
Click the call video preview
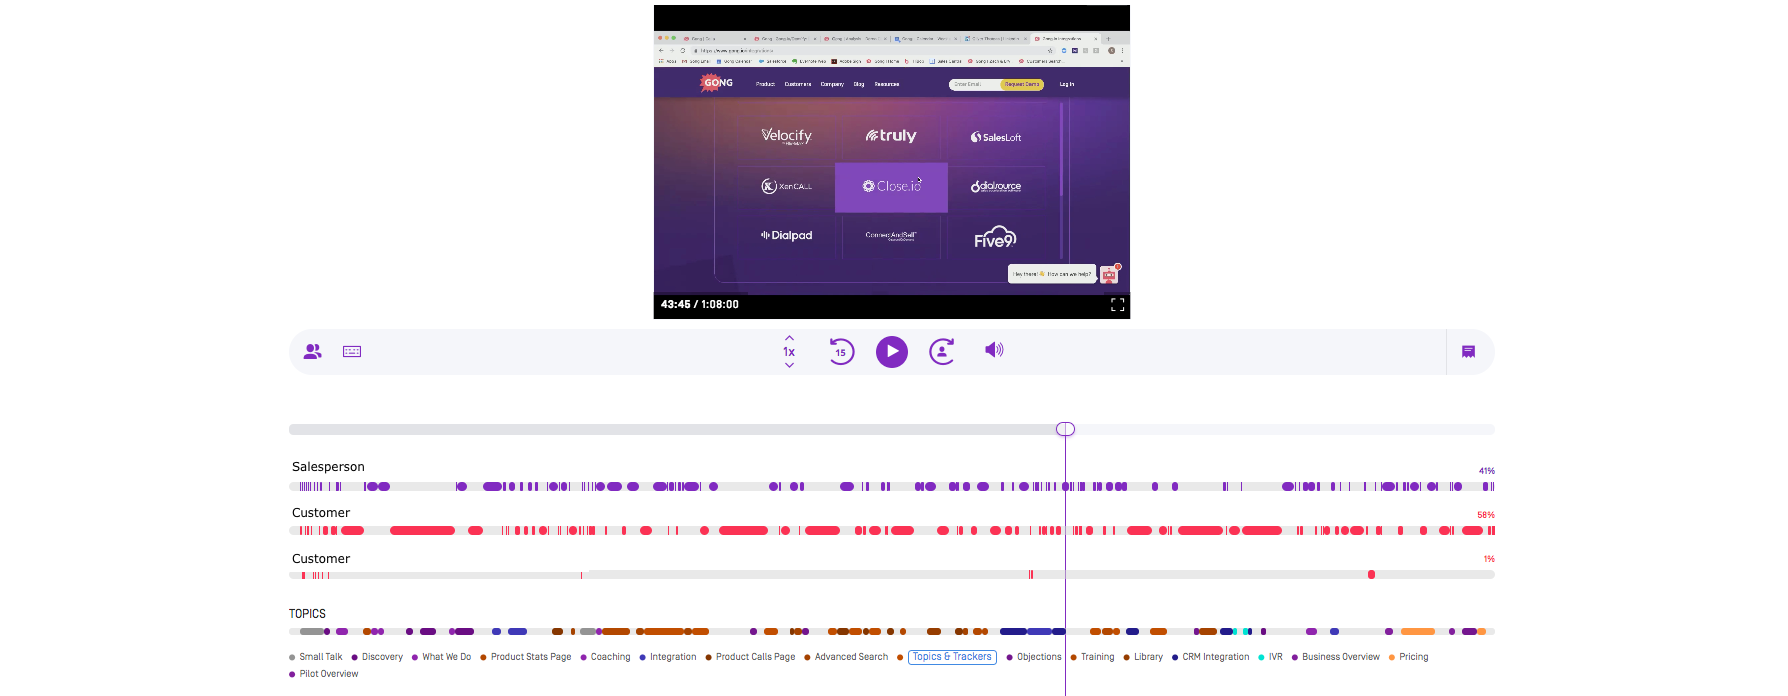(892, 162)
